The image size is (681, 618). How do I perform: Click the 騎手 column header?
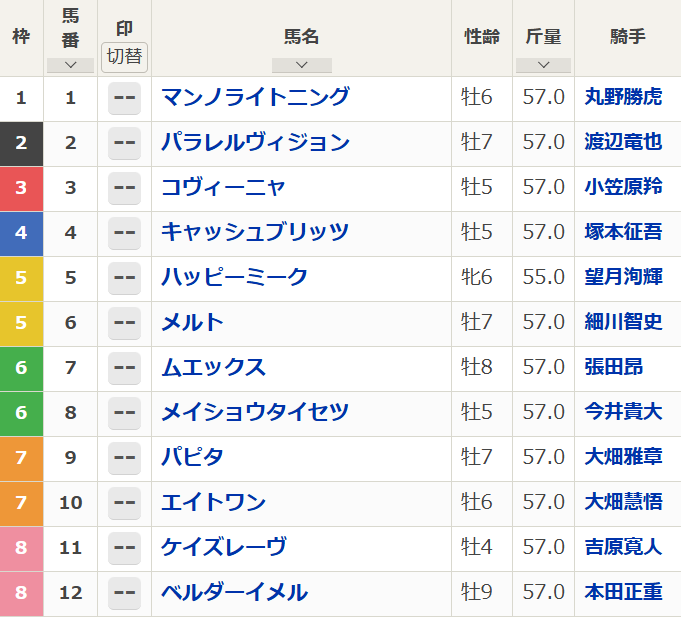click(627, 37)
